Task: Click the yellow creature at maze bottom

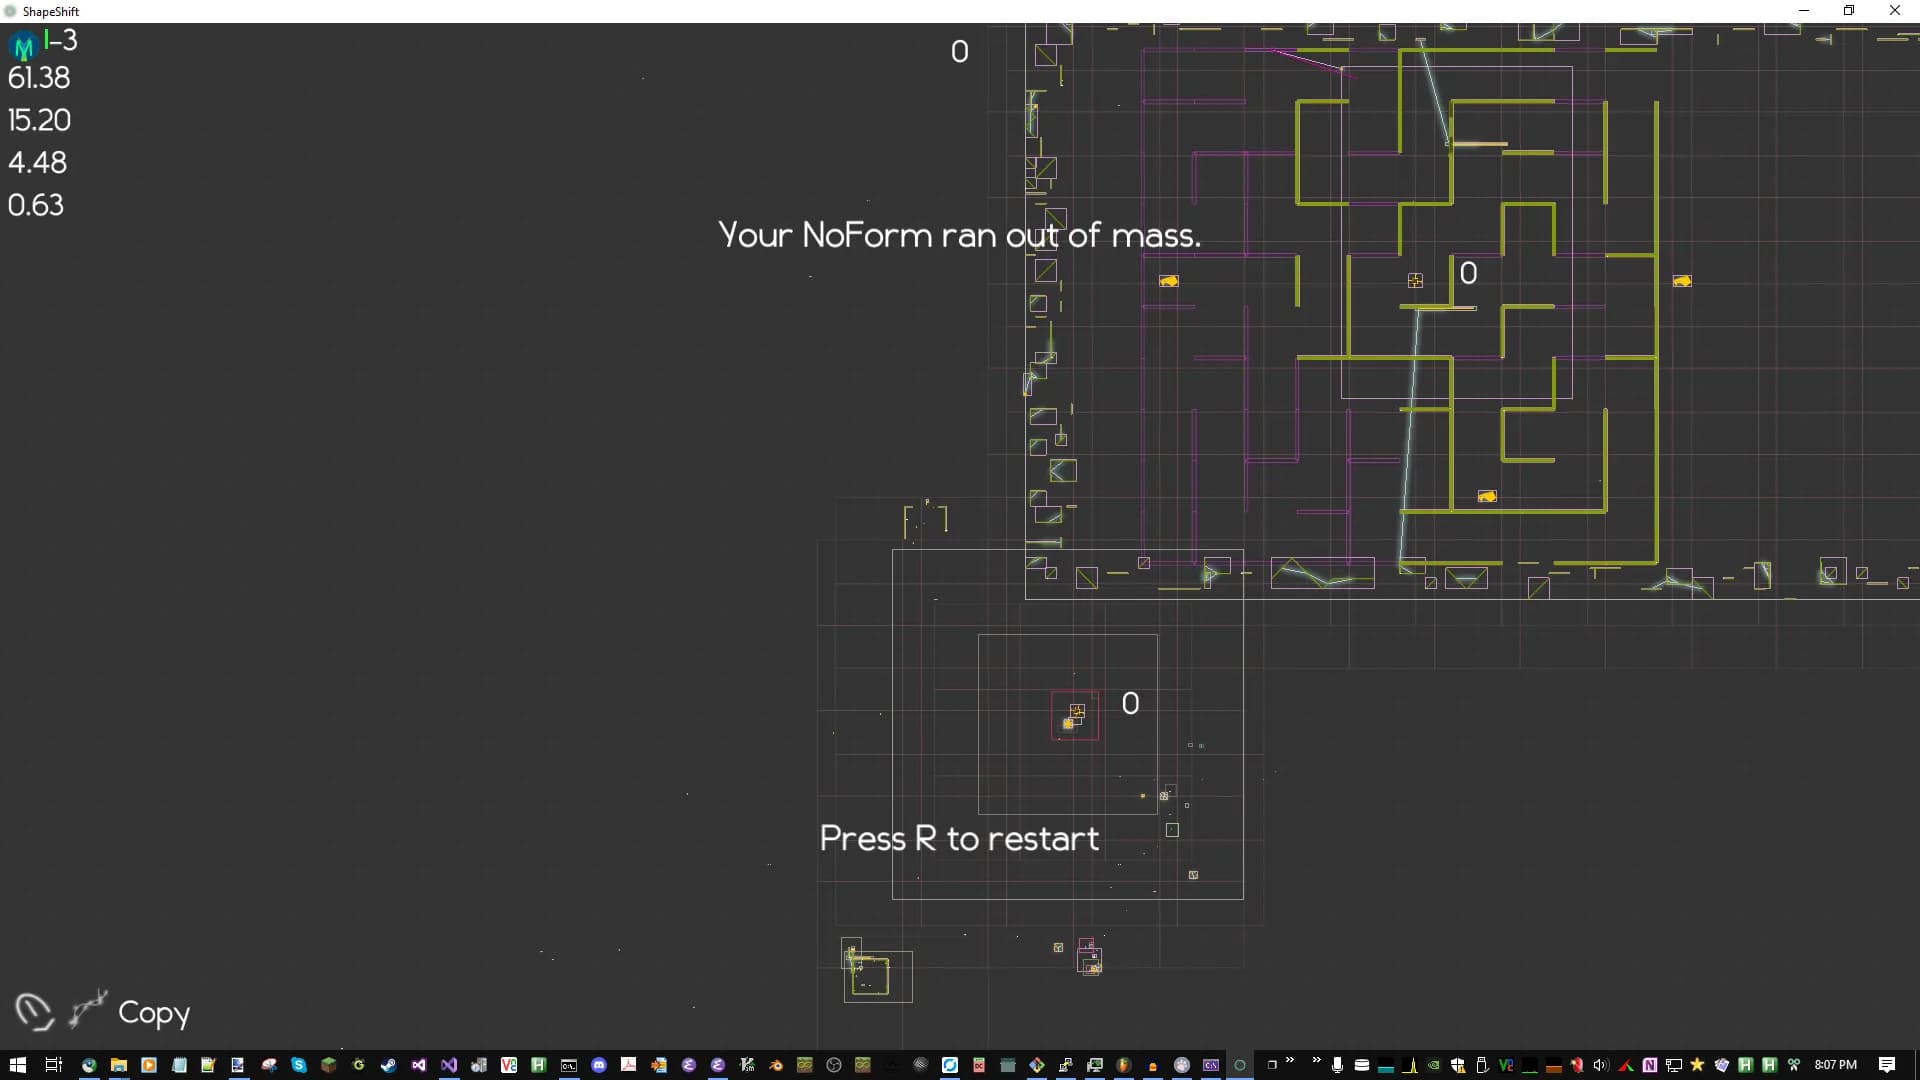Action: 1487,496
